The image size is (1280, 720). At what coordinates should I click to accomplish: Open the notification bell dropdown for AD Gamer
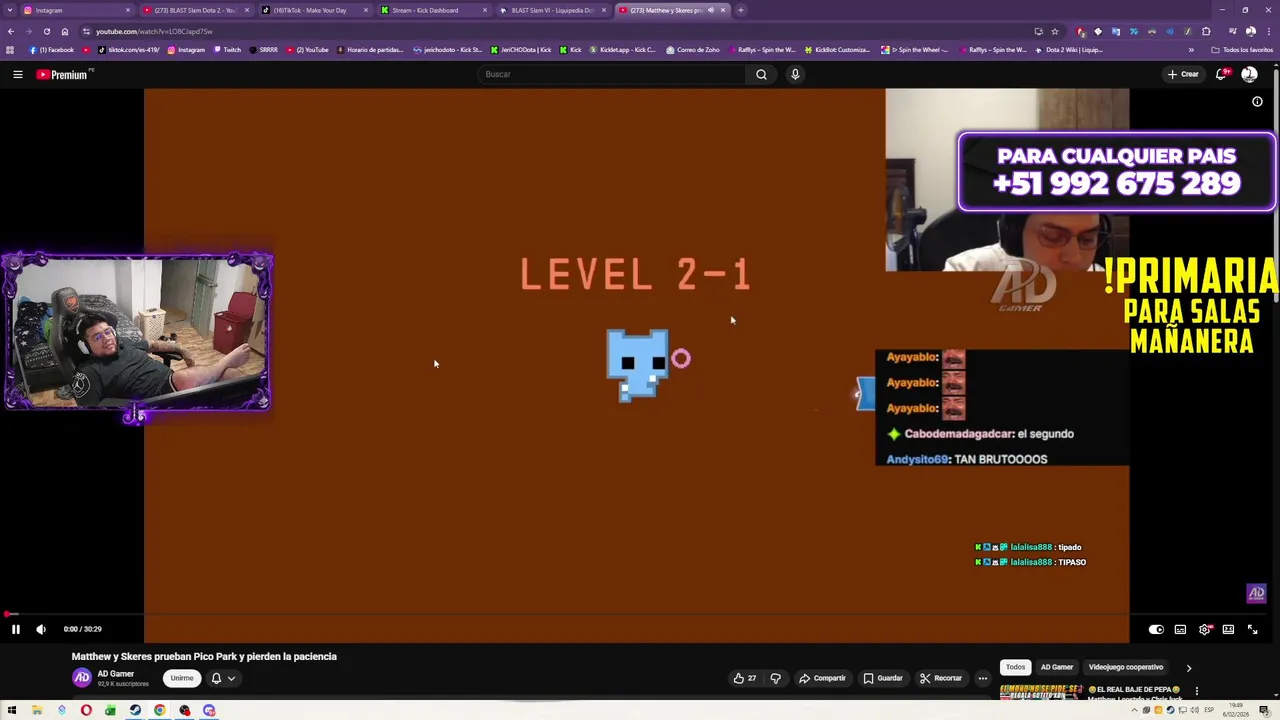pos(223,678)
